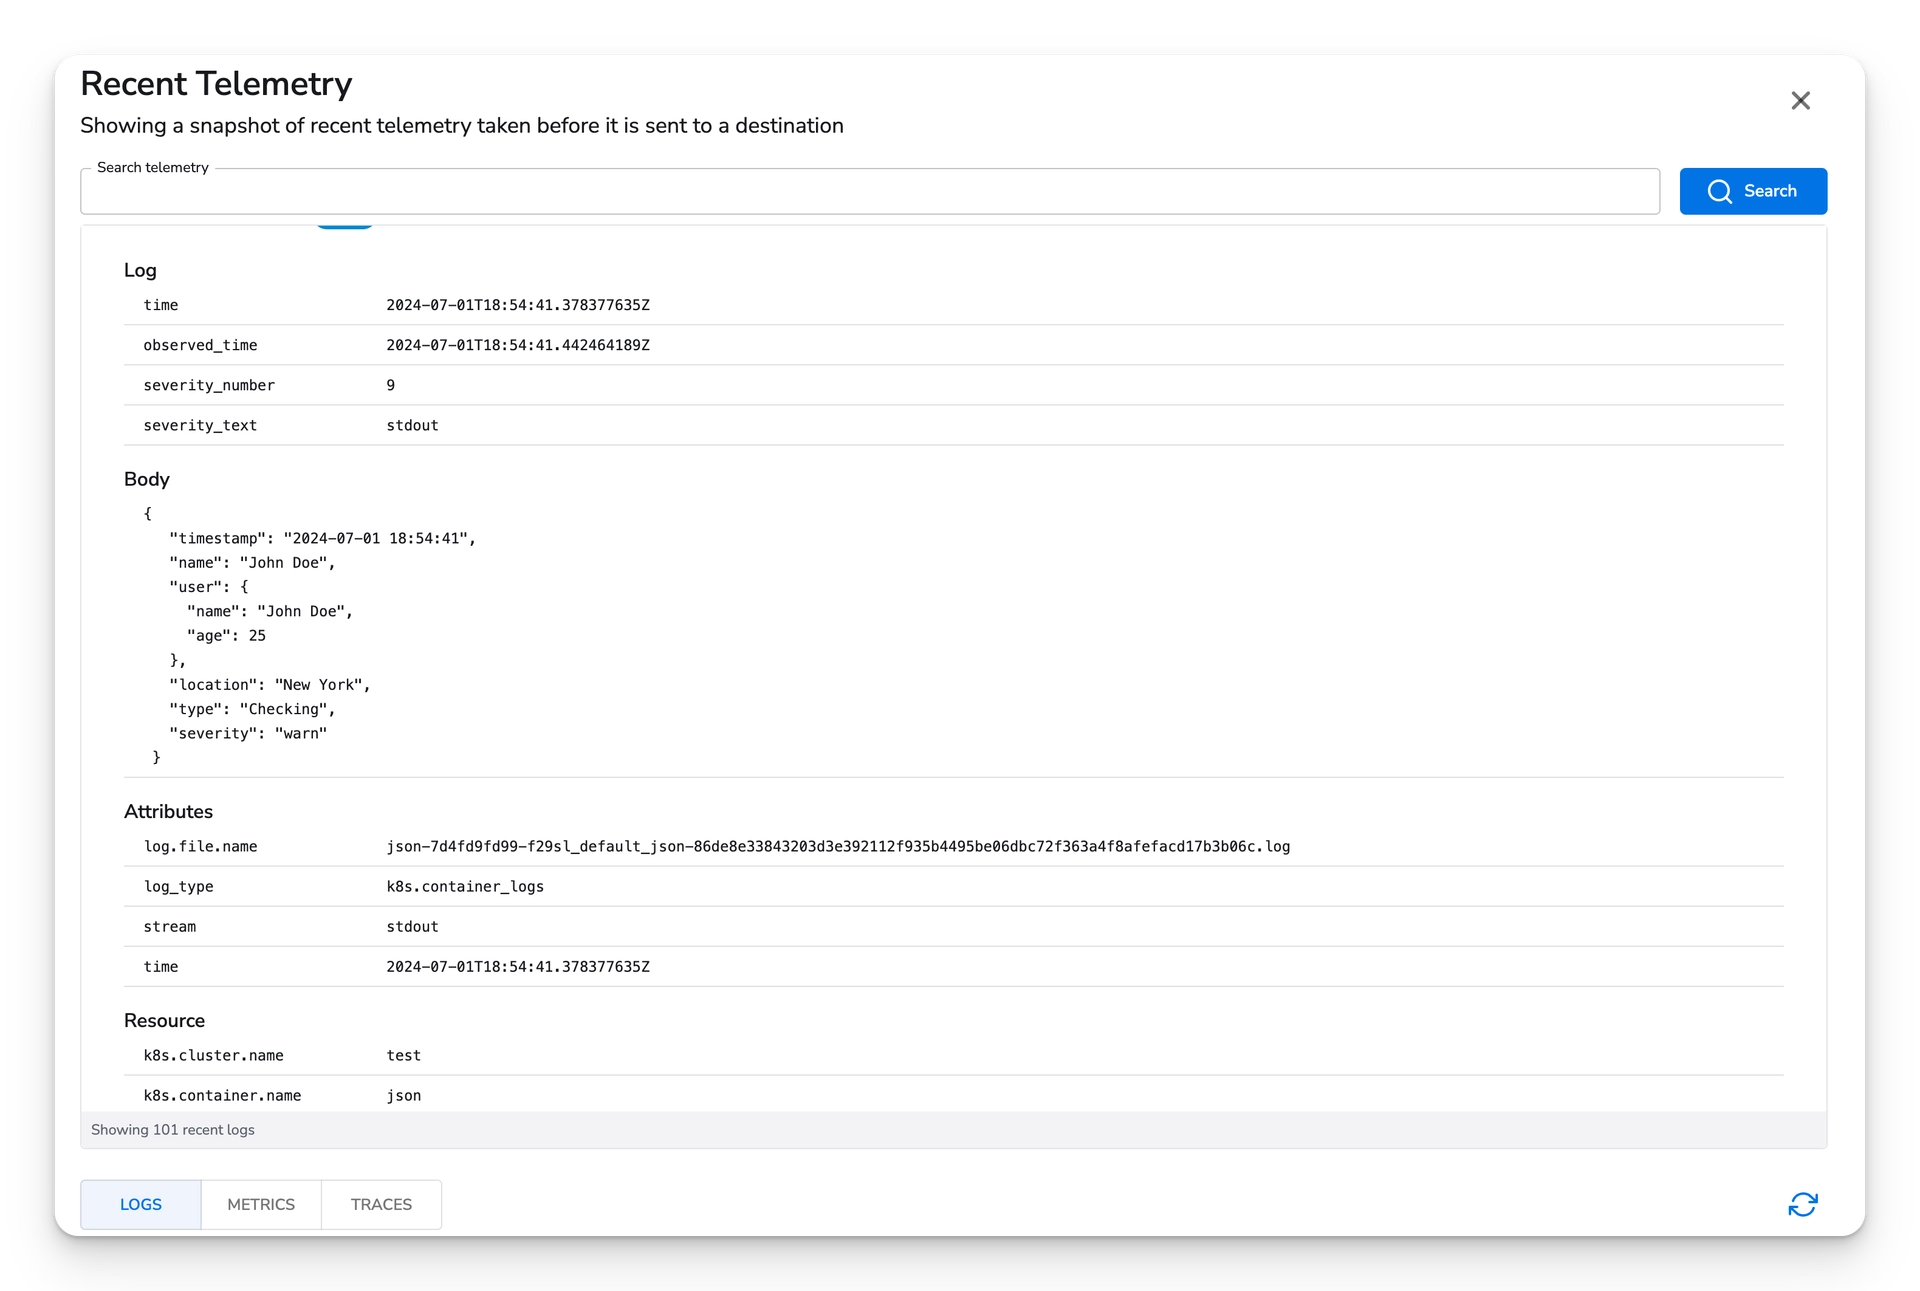
Task: Click the k8s.container.name value json
Action: pyautogui.click(x=404, y=1095)
